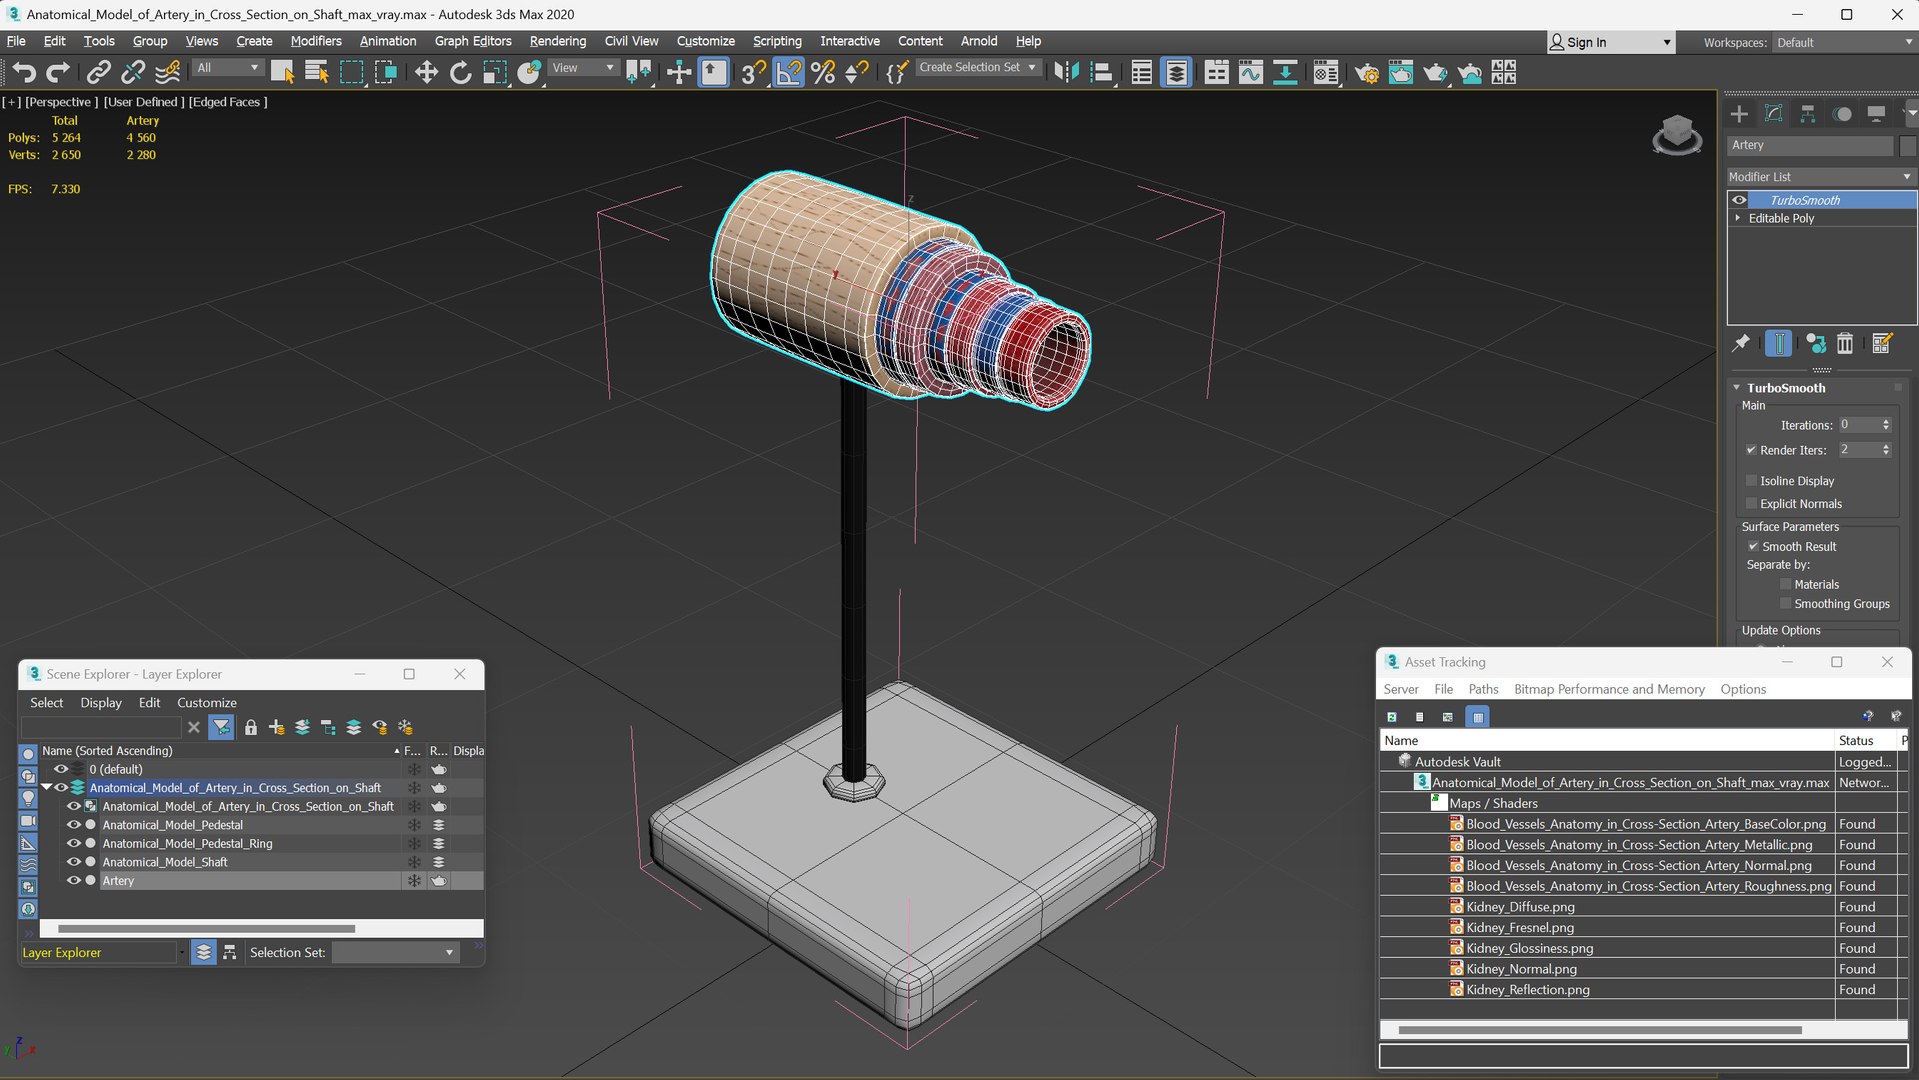Viewport: 1919px width, 1080px height.
Task: Open the Mirror tool
Action: (1066, 72)
